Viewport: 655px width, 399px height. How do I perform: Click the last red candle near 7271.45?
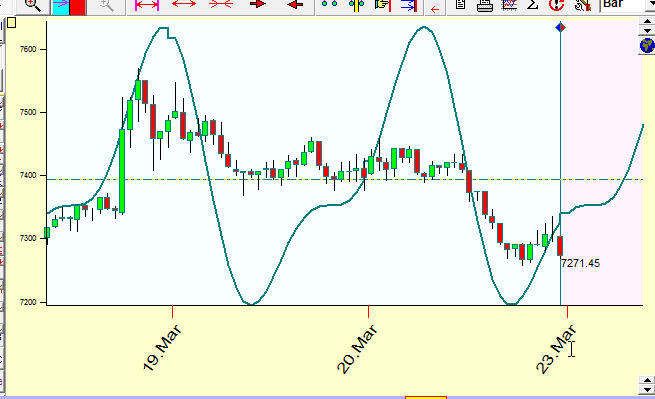[560, 246]
